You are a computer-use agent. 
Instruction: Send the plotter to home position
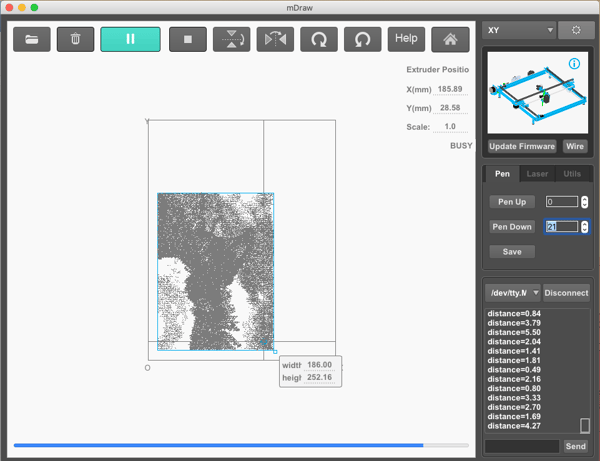[x=450, y=39]
